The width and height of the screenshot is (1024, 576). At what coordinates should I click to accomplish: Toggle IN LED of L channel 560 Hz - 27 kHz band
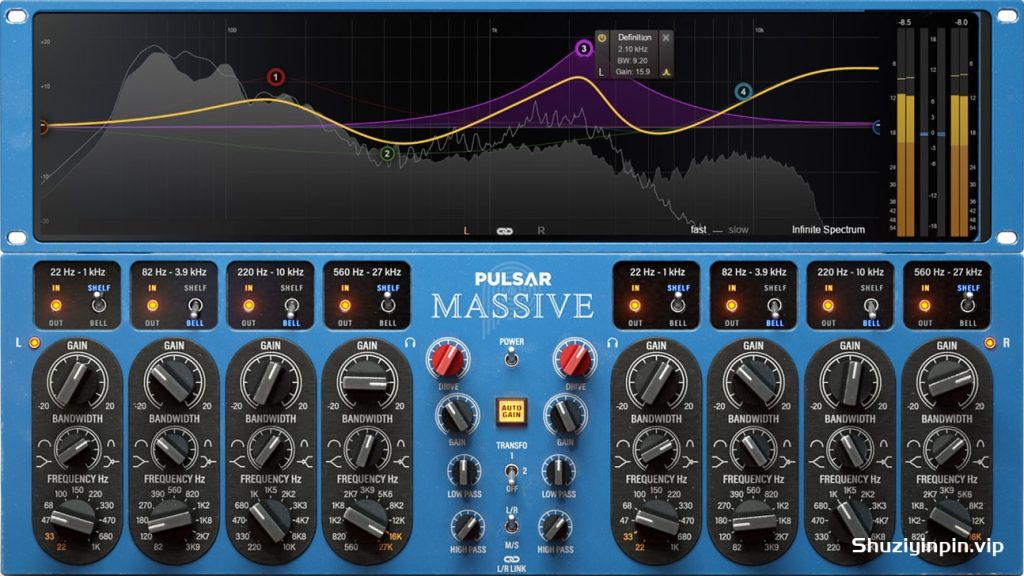(345, 305)
